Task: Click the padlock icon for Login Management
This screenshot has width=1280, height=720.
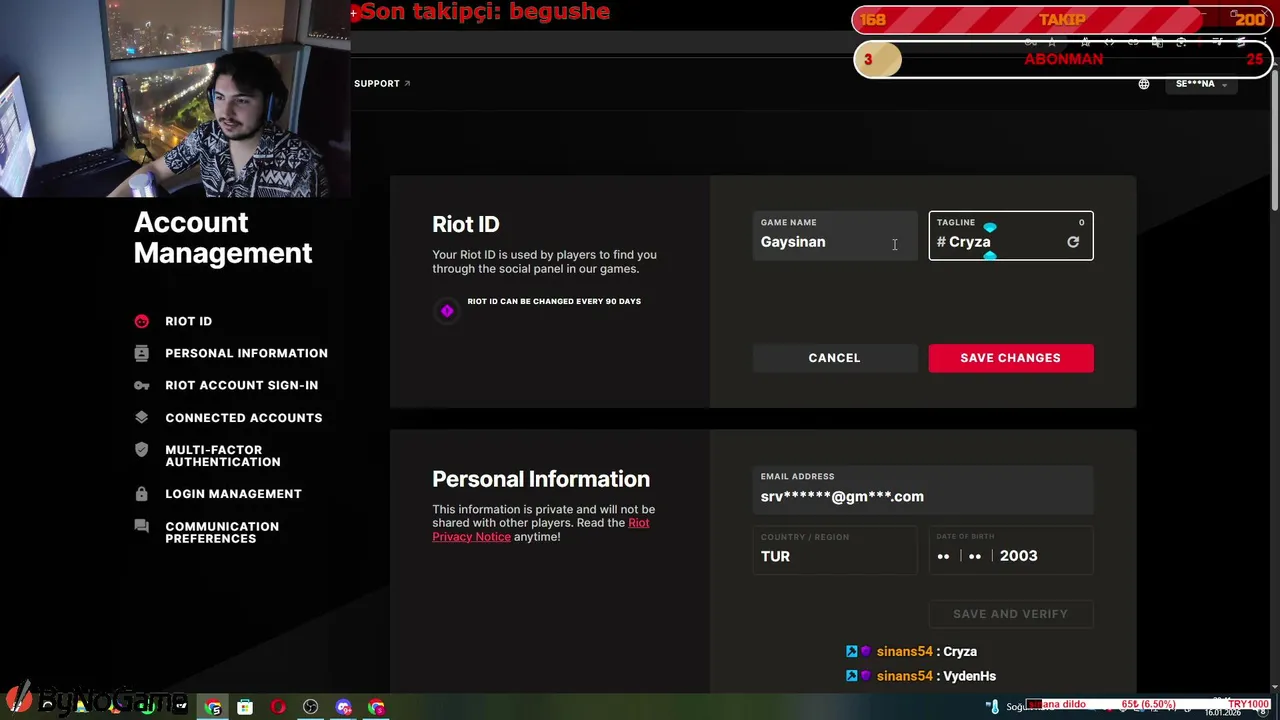Action: coord(142,494)
